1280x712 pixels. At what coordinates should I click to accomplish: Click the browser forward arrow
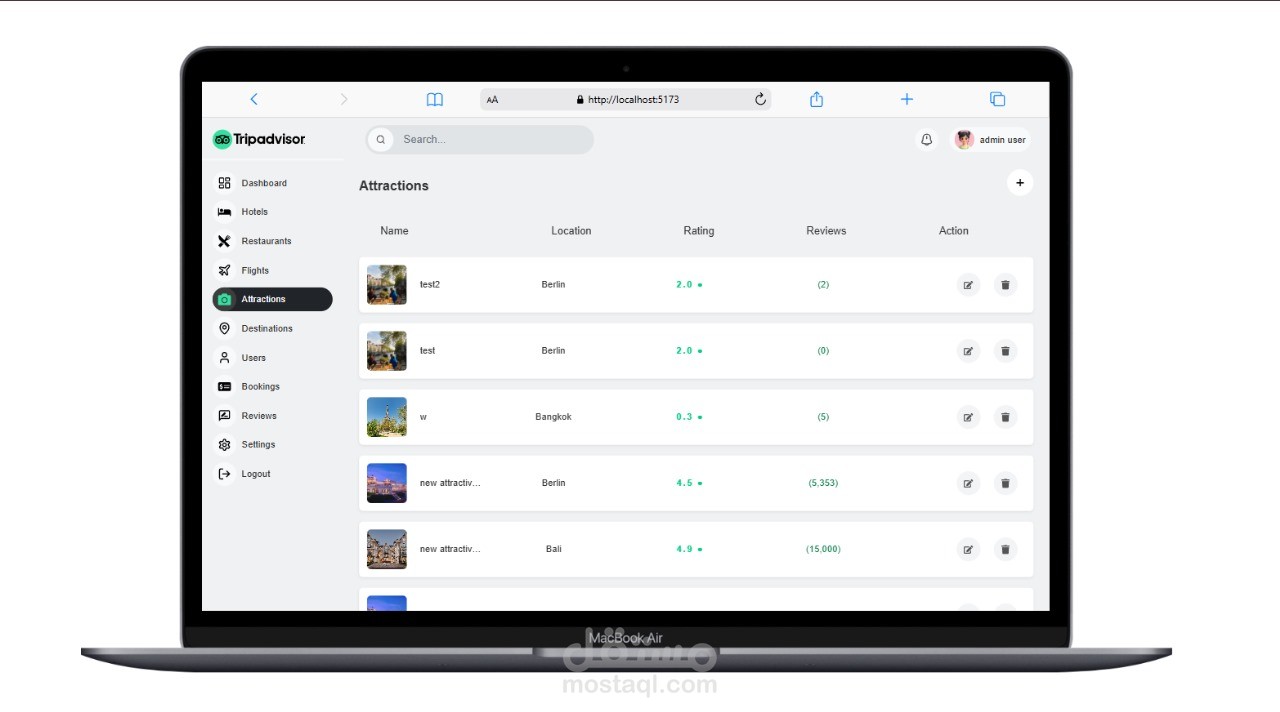click(344, 99)
